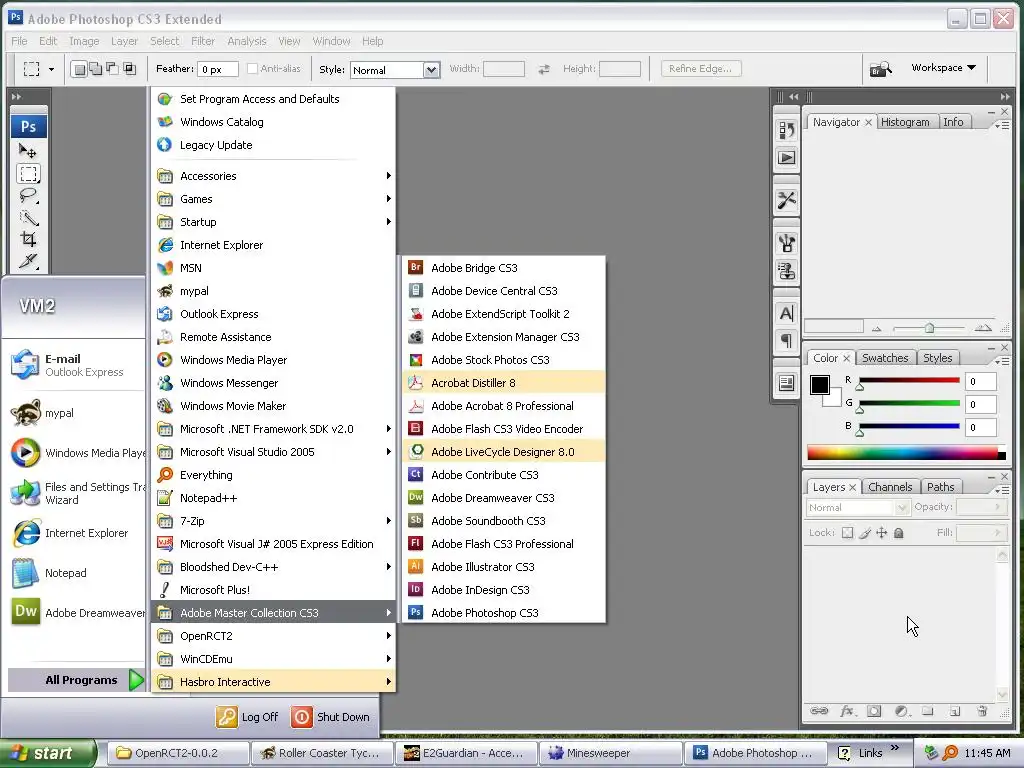This screenshot has height=768, width=1024.
Task: Open the Paragraph panel icon
Action: point(786,340)
